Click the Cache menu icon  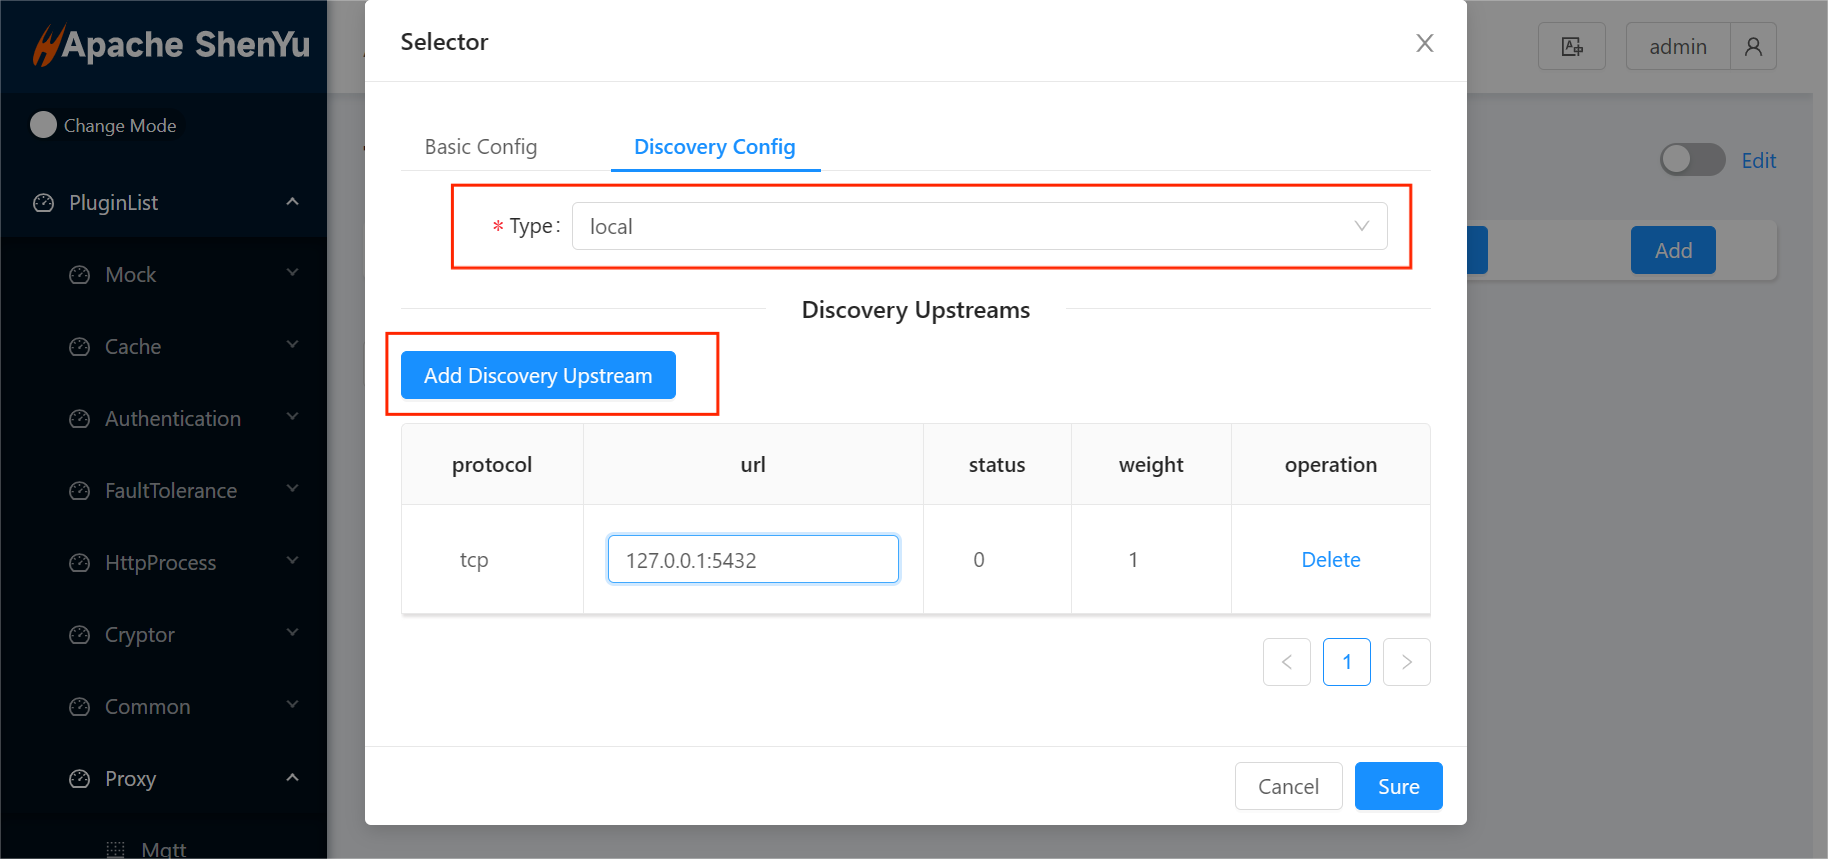click(x=80, y=347)
